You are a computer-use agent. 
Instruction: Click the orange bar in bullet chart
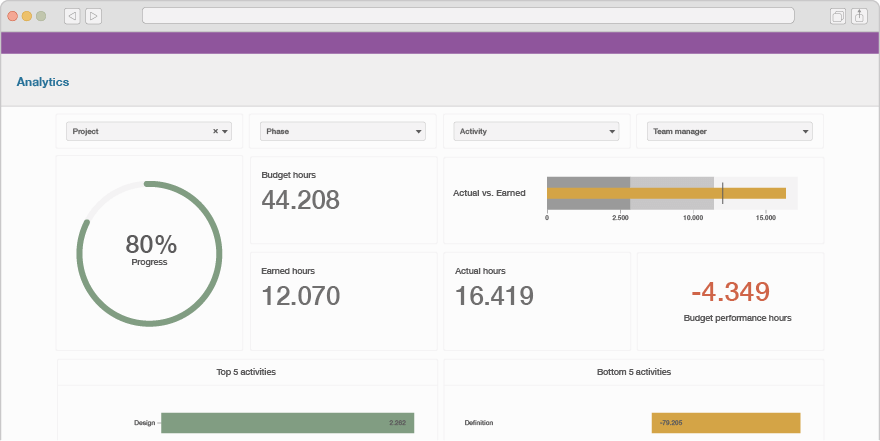(666, 193)
